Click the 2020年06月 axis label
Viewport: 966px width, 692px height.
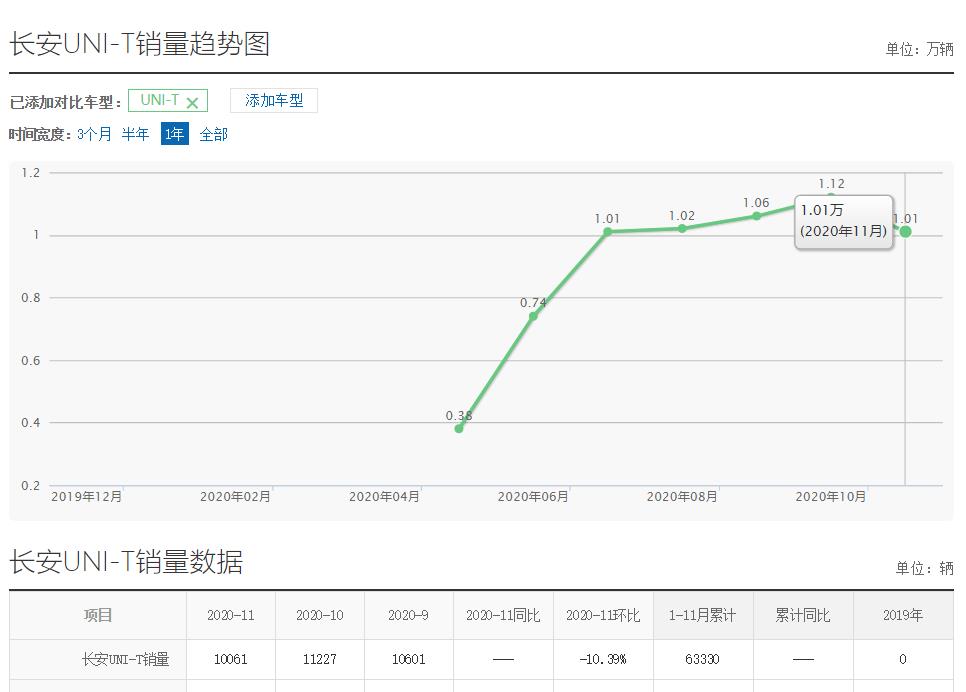coord(534,497)
